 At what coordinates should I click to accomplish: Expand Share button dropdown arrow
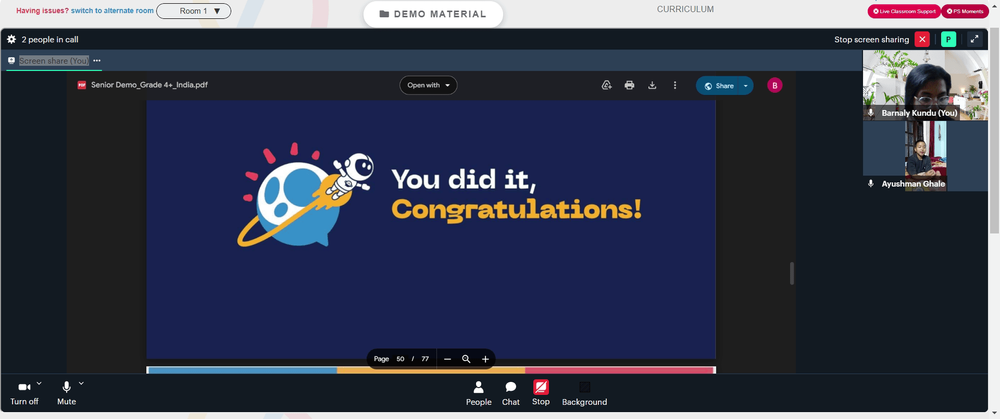pyautogui.click(x=746, y=85)
